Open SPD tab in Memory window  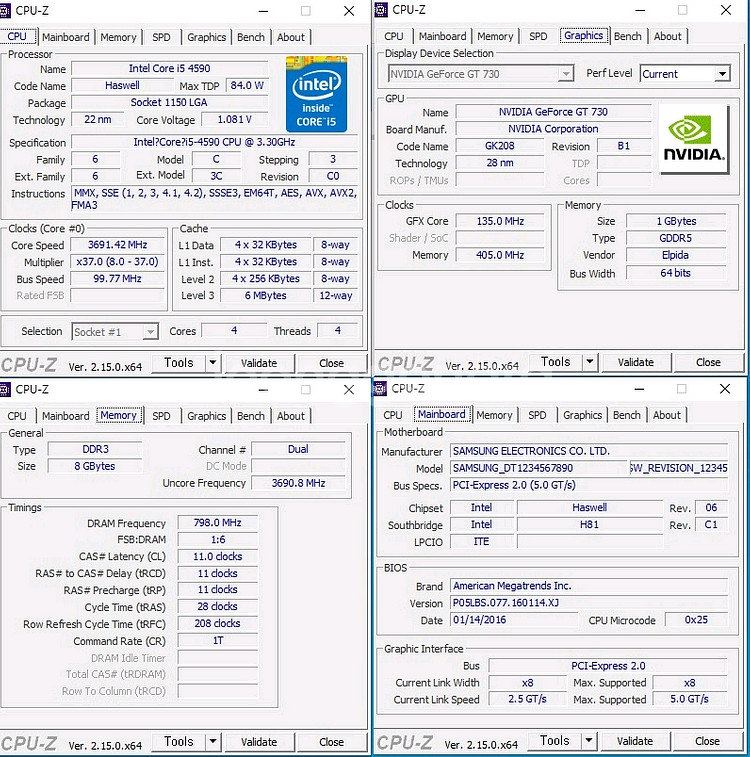pyautogui.click(x=161, y=416)
